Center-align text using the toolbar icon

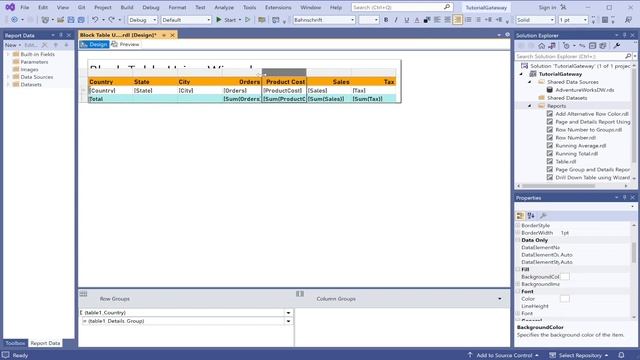point(447,20)
